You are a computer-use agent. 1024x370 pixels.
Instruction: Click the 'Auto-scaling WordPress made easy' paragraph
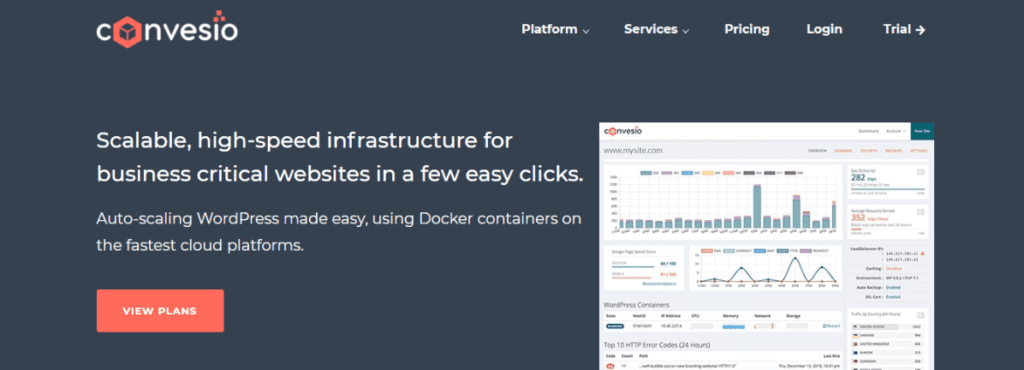click(x=338, y=232)
